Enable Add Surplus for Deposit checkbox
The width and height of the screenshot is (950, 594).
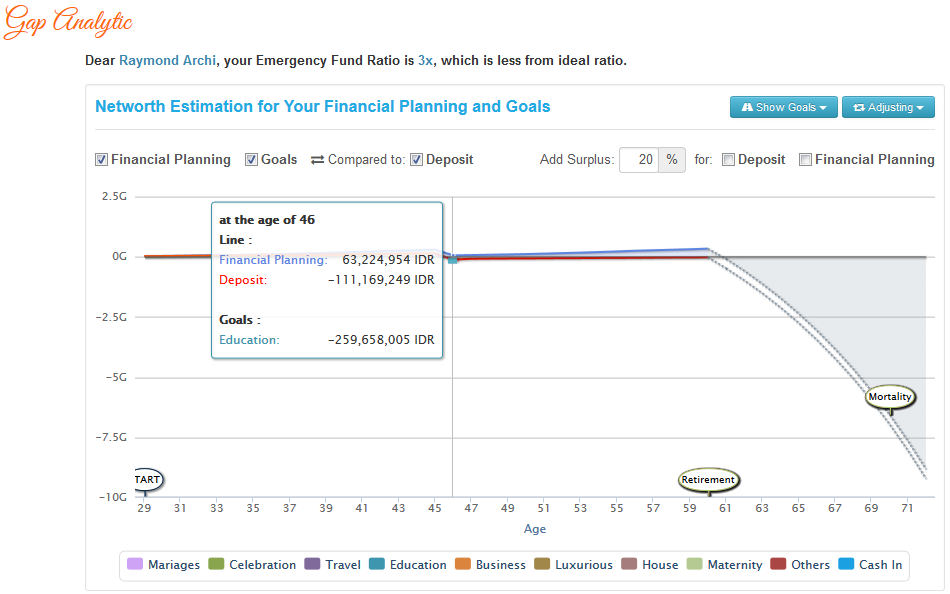coord(728,160)
